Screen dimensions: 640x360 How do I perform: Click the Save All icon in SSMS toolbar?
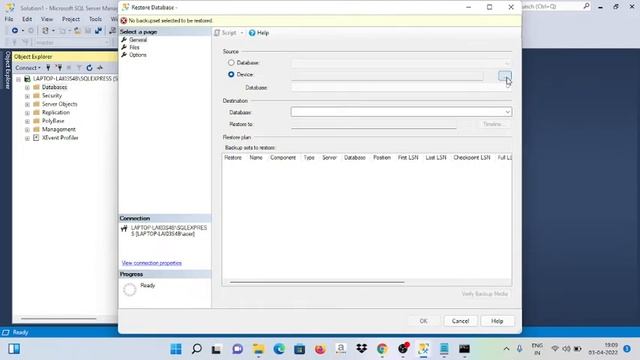coord(98,31)
